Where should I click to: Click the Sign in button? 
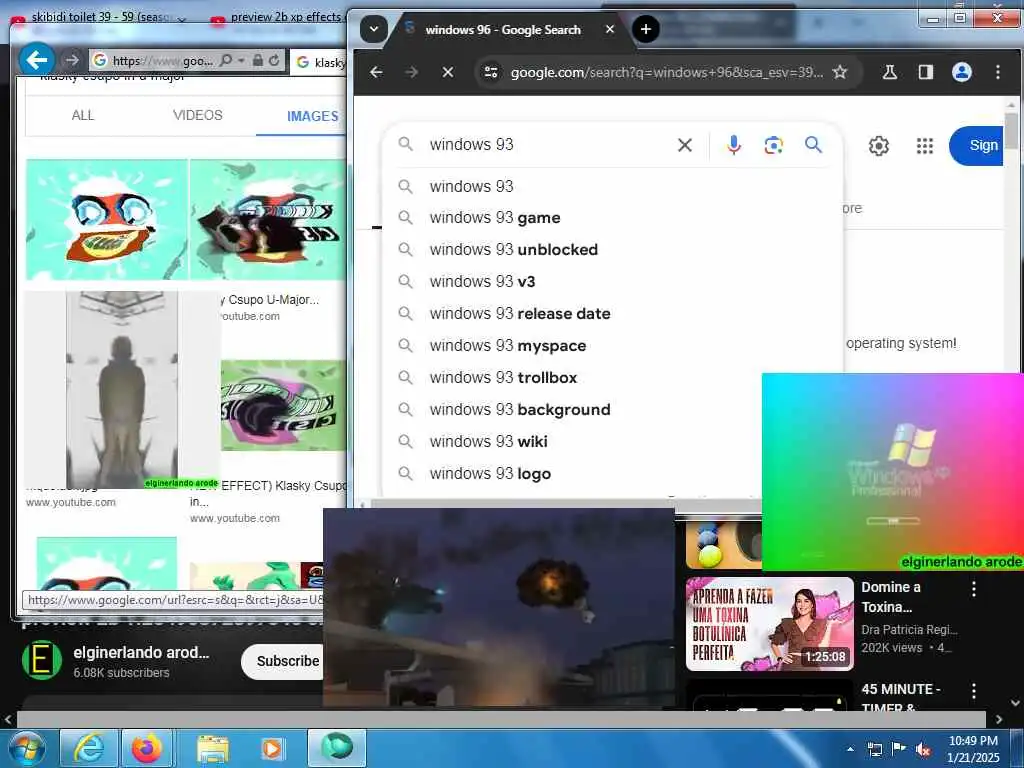click(x=976, y=146)
